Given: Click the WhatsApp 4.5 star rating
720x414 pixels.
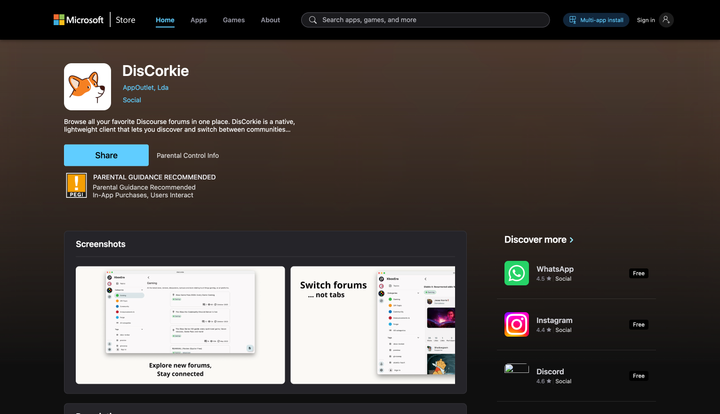Looking at the screenshot, I should pos(543,279).
